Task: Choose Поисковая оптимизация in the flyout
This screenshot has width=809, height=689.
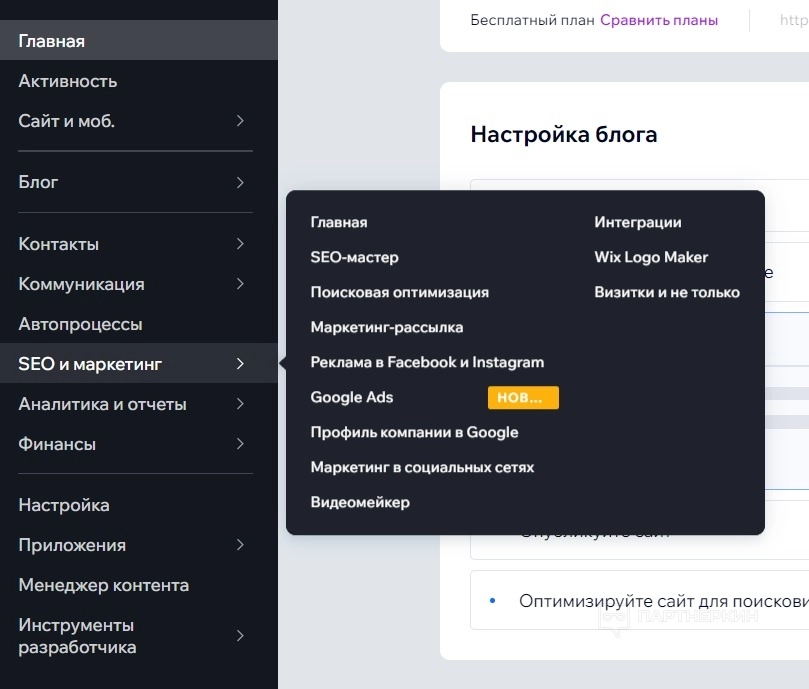Action: (x=399, y=292)
